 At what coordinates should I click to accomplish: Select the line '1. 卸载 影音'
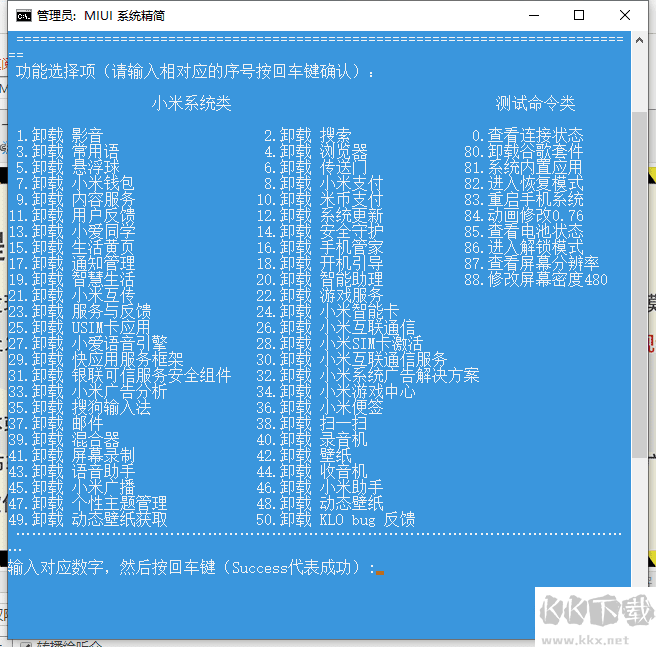pyautogui.click(x=60, y=136)
